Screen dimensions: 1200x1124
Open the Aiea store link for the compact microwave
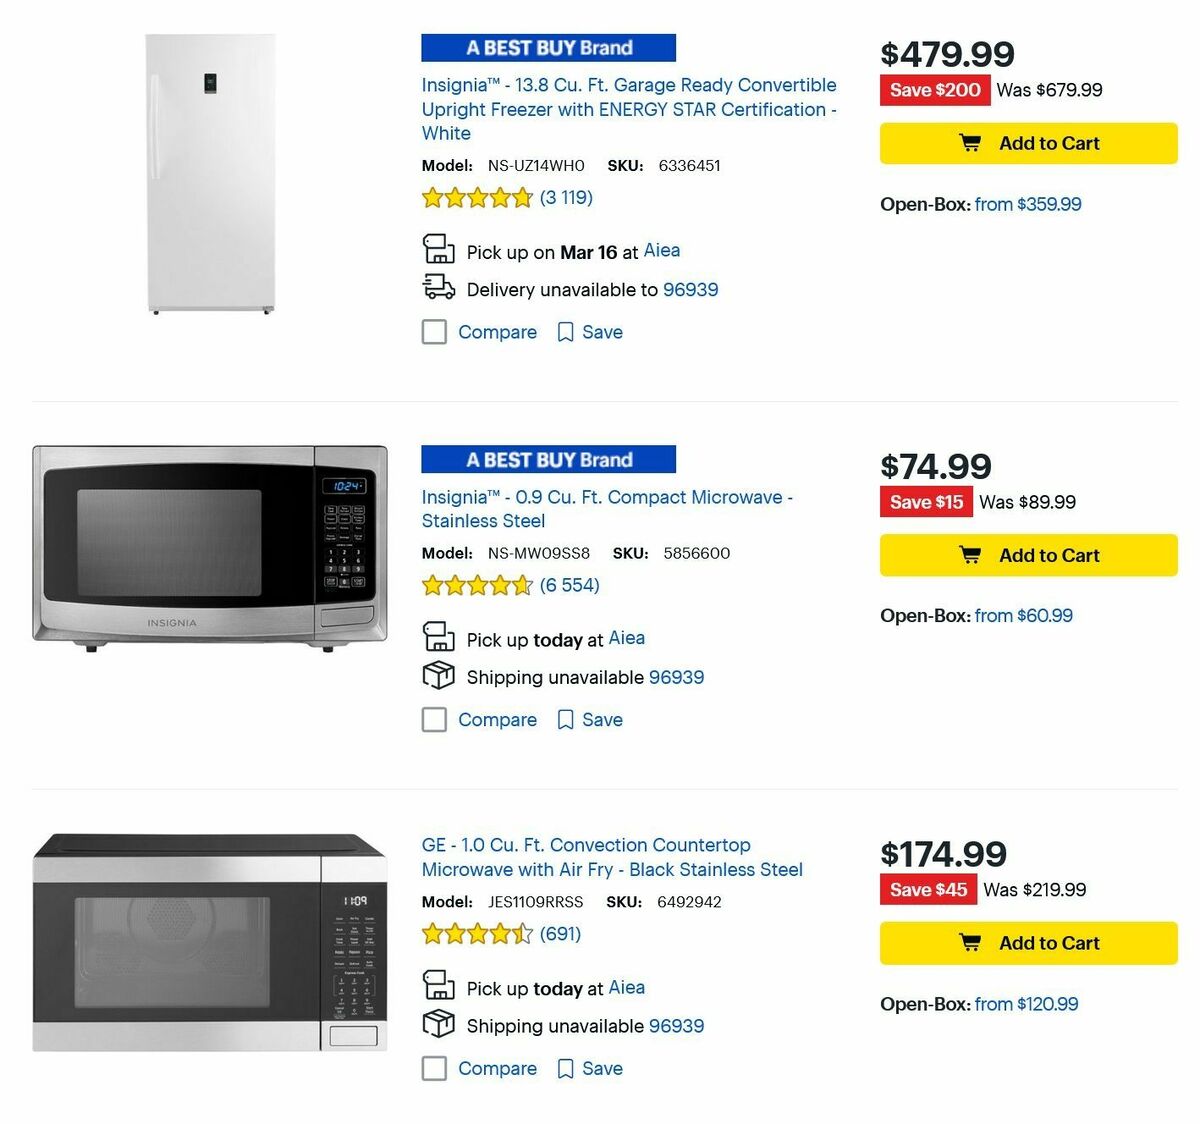click(x=627, y=637)
